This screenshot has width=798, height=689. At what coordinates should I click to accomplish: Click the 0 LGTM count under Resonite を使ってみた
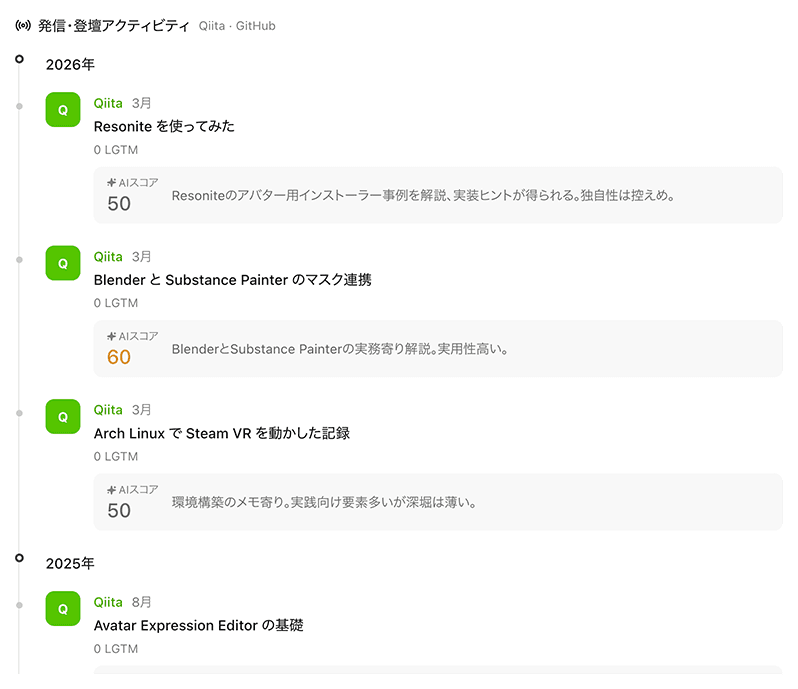point(116,150)
